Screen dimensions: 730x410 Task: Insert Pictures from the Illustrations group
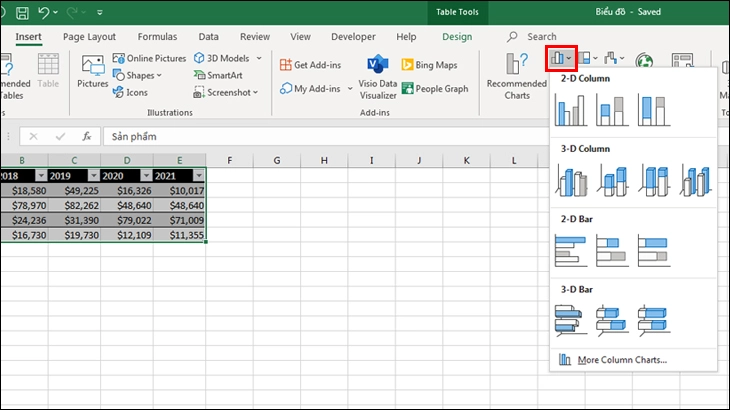pos(92,74)
